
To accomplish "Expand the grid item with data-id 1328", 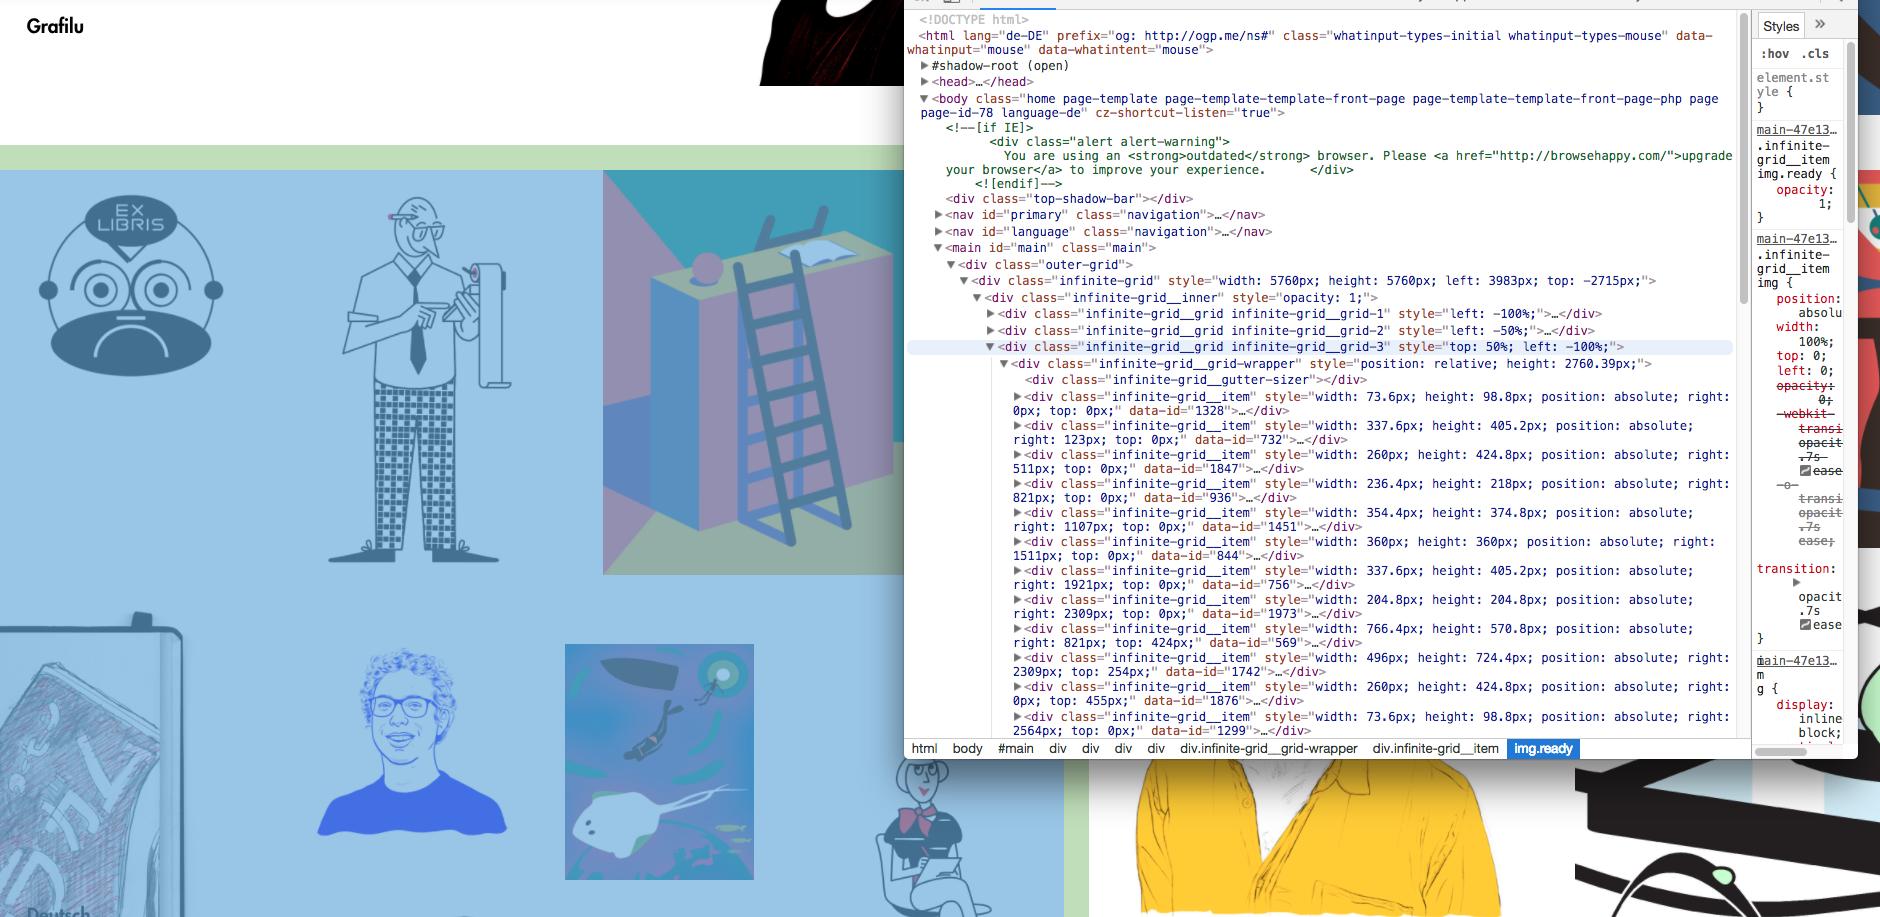I will (1018, 397).
